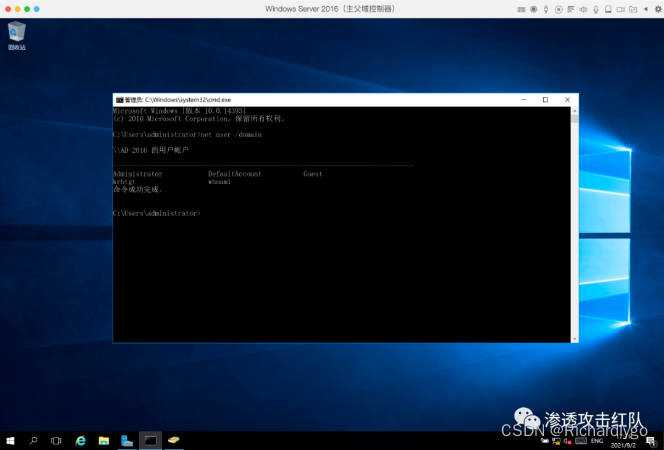Click the cmd scrollbar thumb
Image resolution: width=664 pixels, height=450 pixels.
[575, 119]
